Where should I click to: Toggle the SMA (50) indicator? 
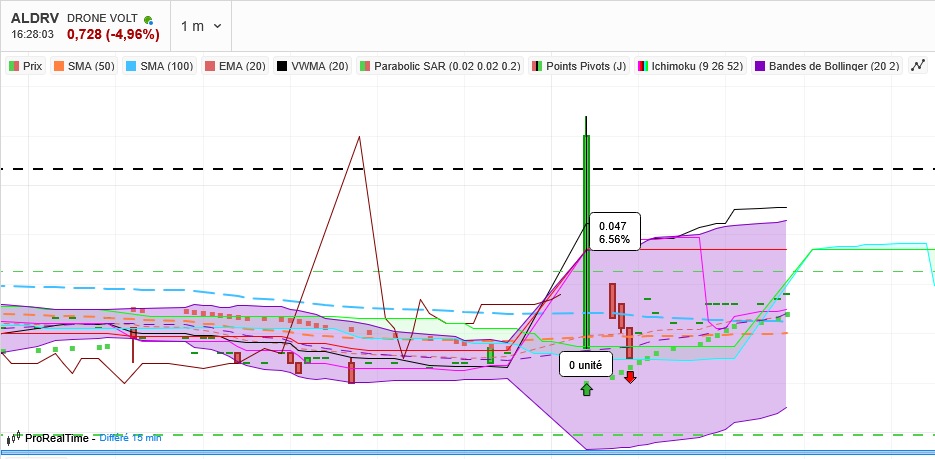coord(83,66)
